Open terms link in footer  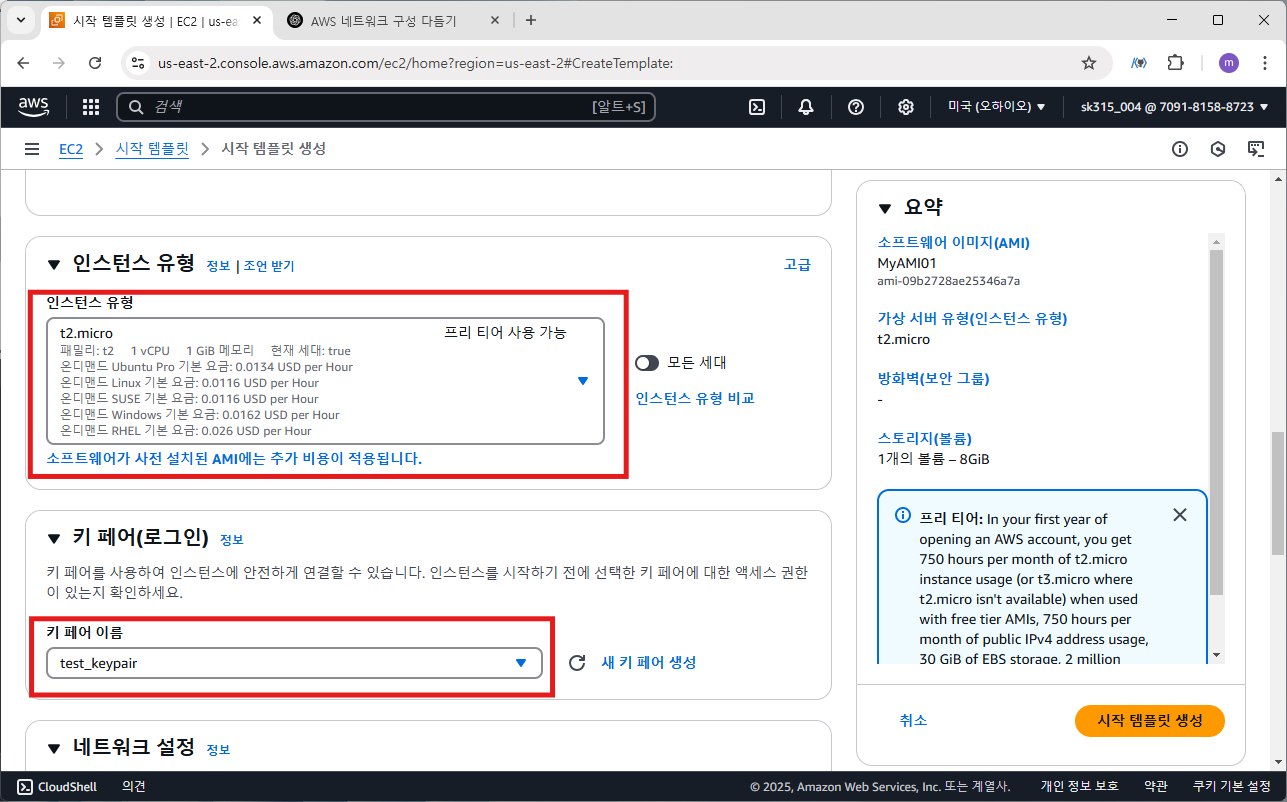coord(1156,787)
